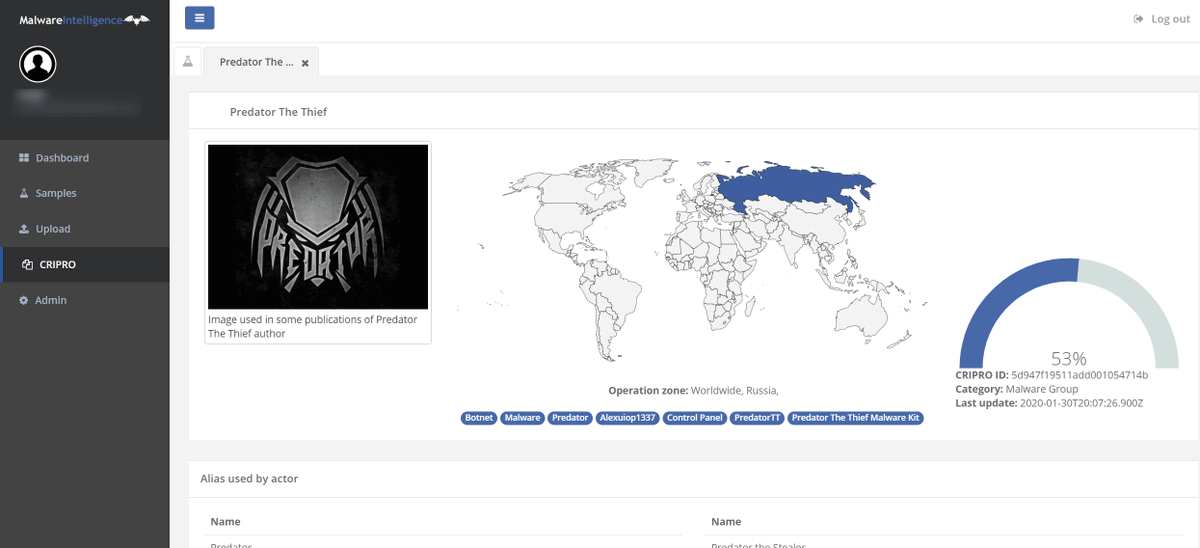Viewport: 1200px width, 548px height.
Task: Click the right Name column header
Action: coord(726,522)
